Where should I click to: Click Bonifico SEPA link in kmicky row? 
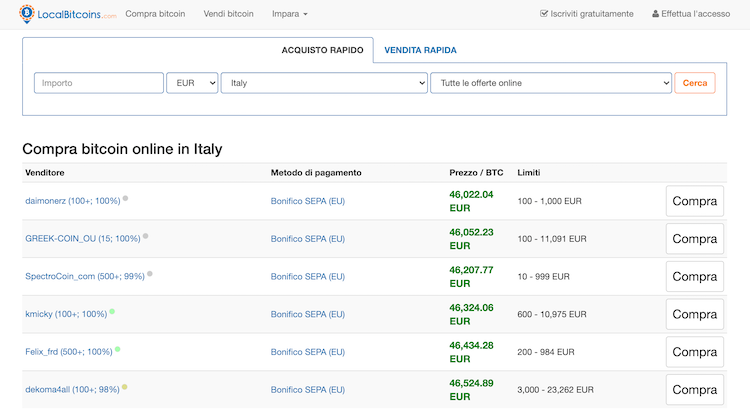[x=308, y=315]
